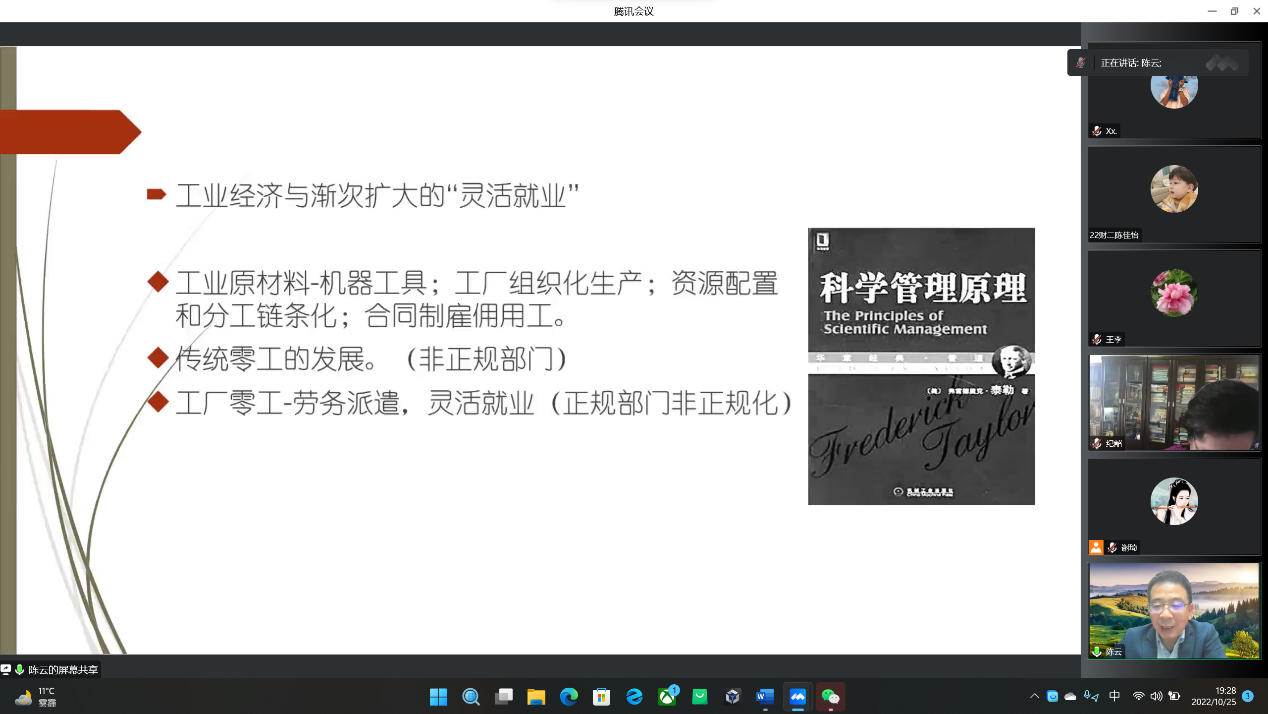
Task: Click the Scientific Management book cover image
Action: (921, 366)
